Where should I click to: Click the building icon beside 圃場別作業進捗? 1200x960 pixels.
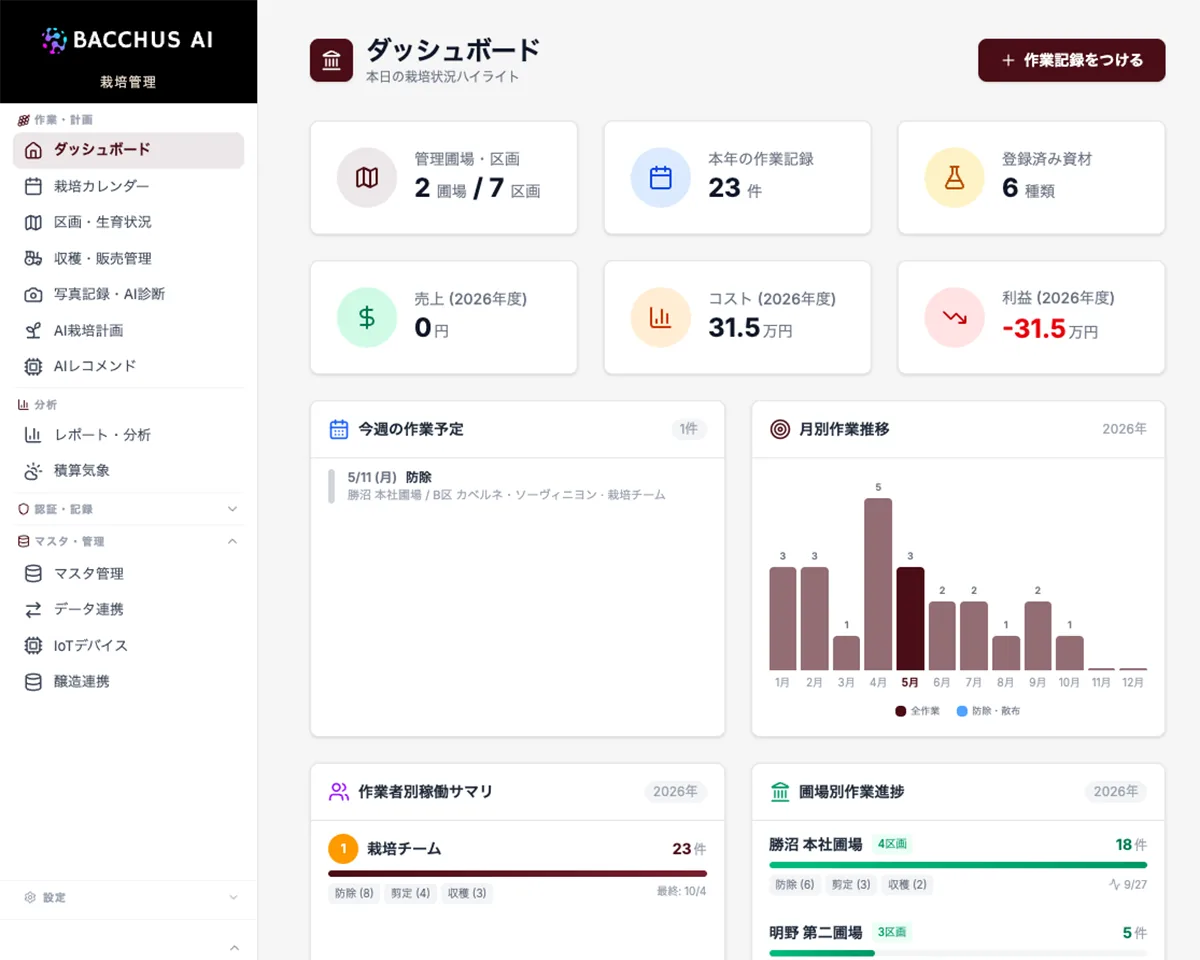(780, 792)
